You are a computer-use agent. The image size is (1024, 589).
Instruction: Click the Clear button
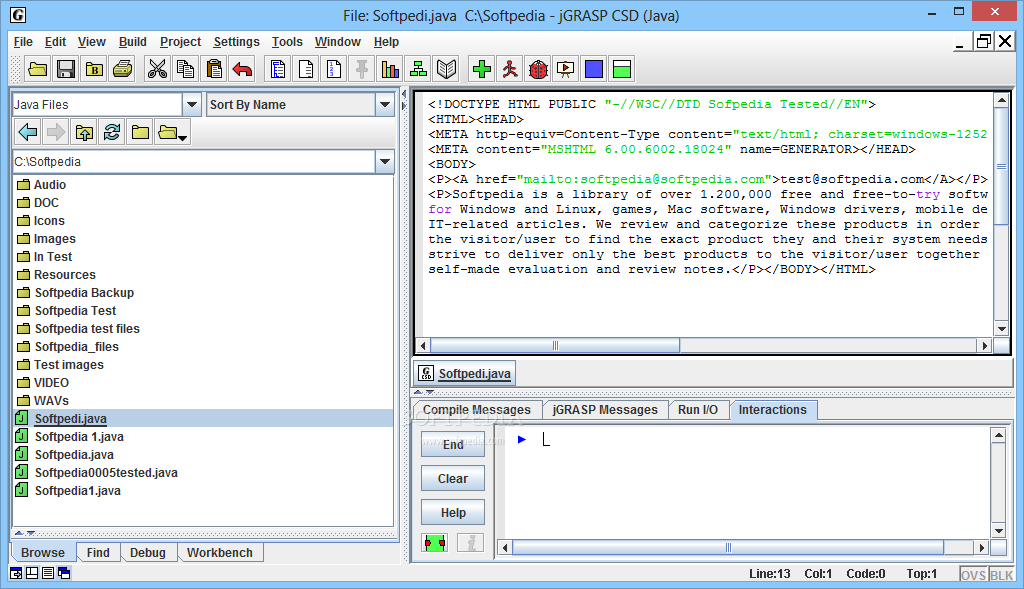[453, 479]
